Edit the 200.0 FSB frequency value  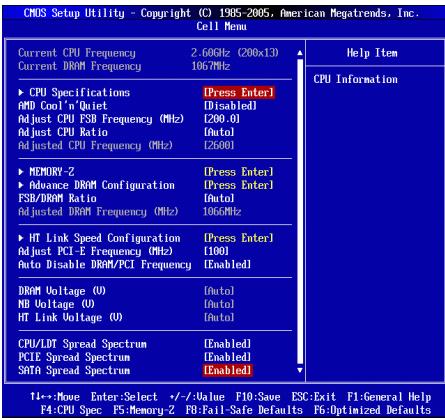click(x=222, y=119)
